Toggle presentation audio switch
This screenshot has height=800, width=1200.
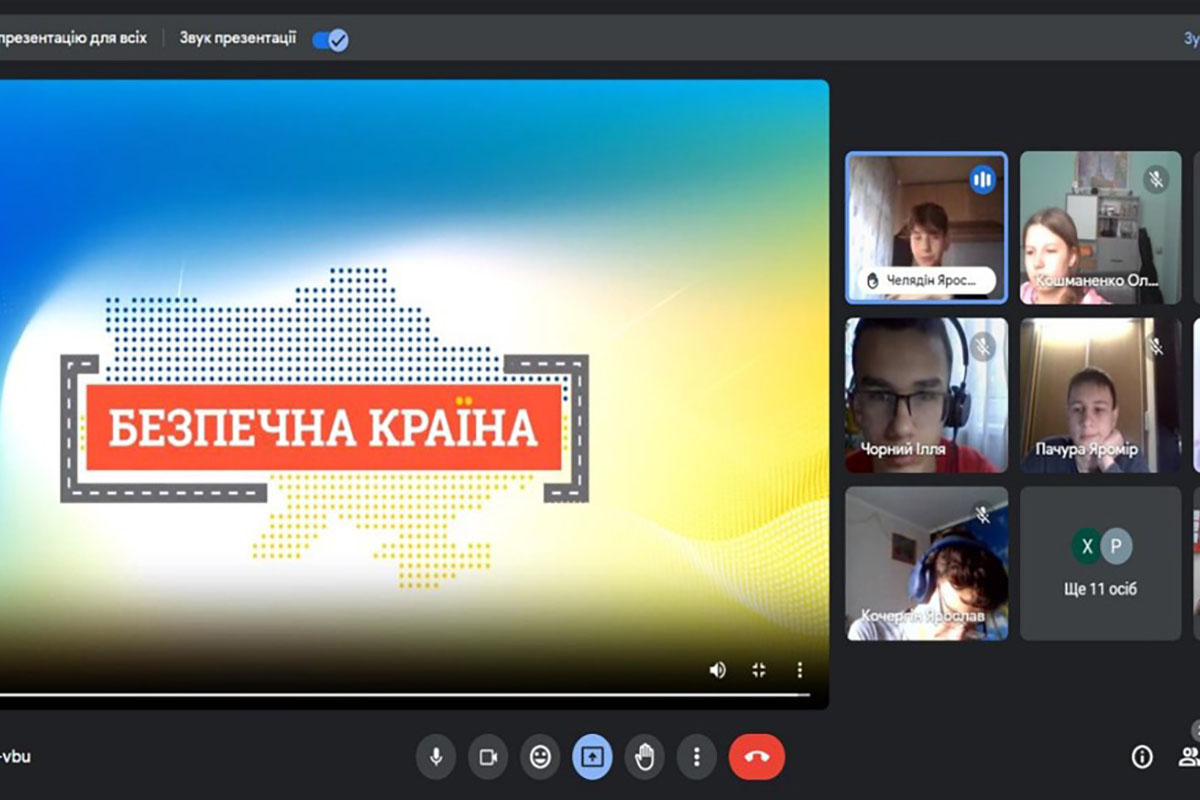point(330,40)
